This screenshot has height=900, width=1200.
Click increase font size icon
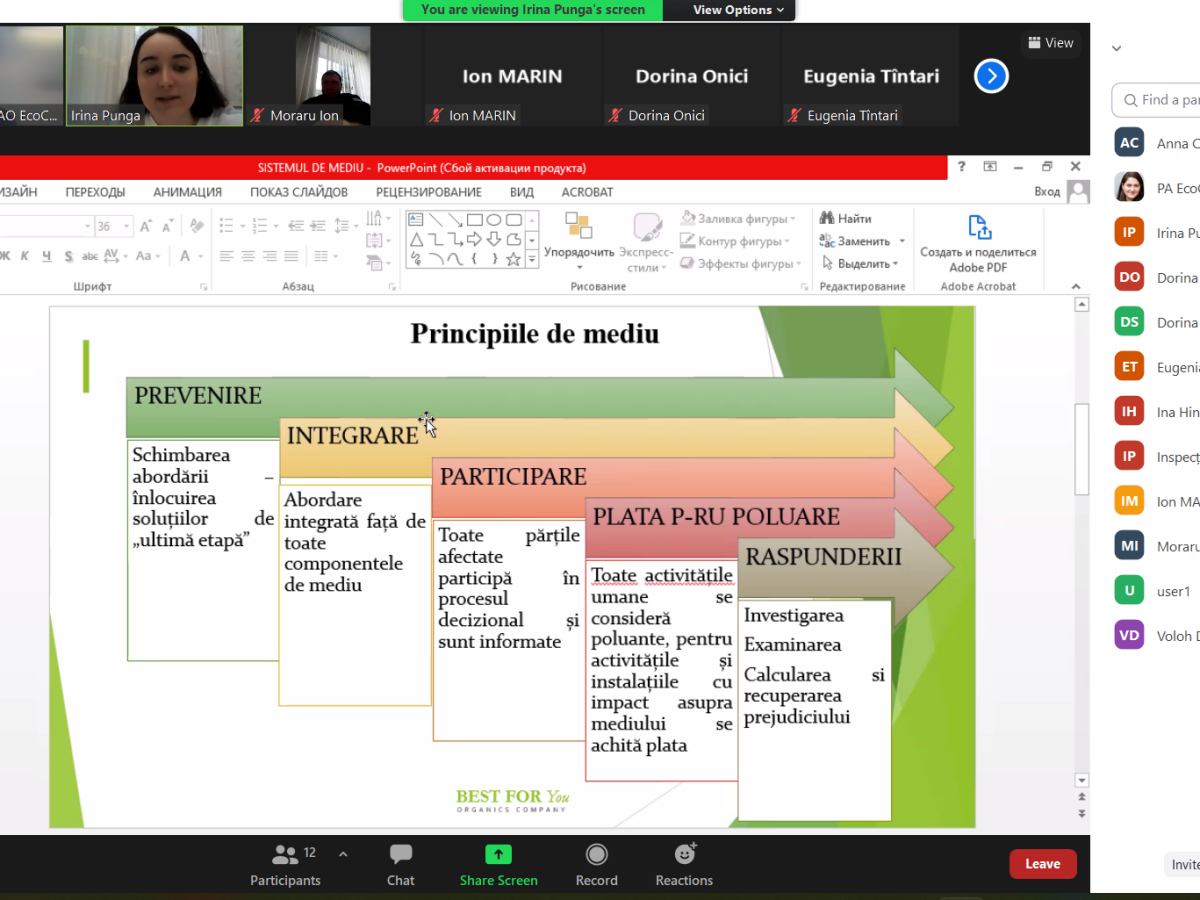[147, 226]
